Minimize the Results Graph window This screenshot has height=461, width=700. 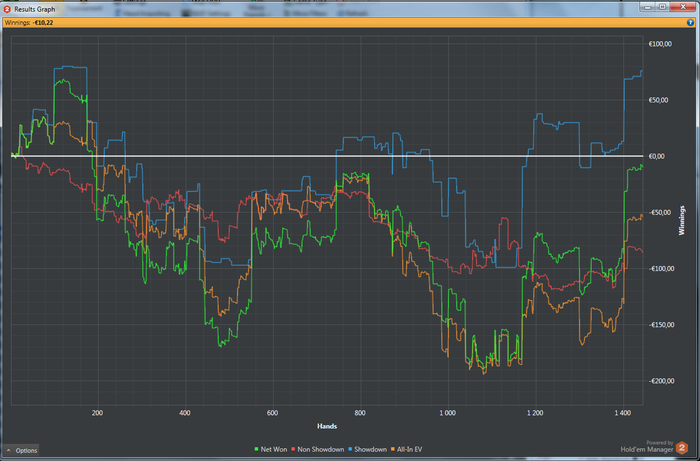[647, 7]
